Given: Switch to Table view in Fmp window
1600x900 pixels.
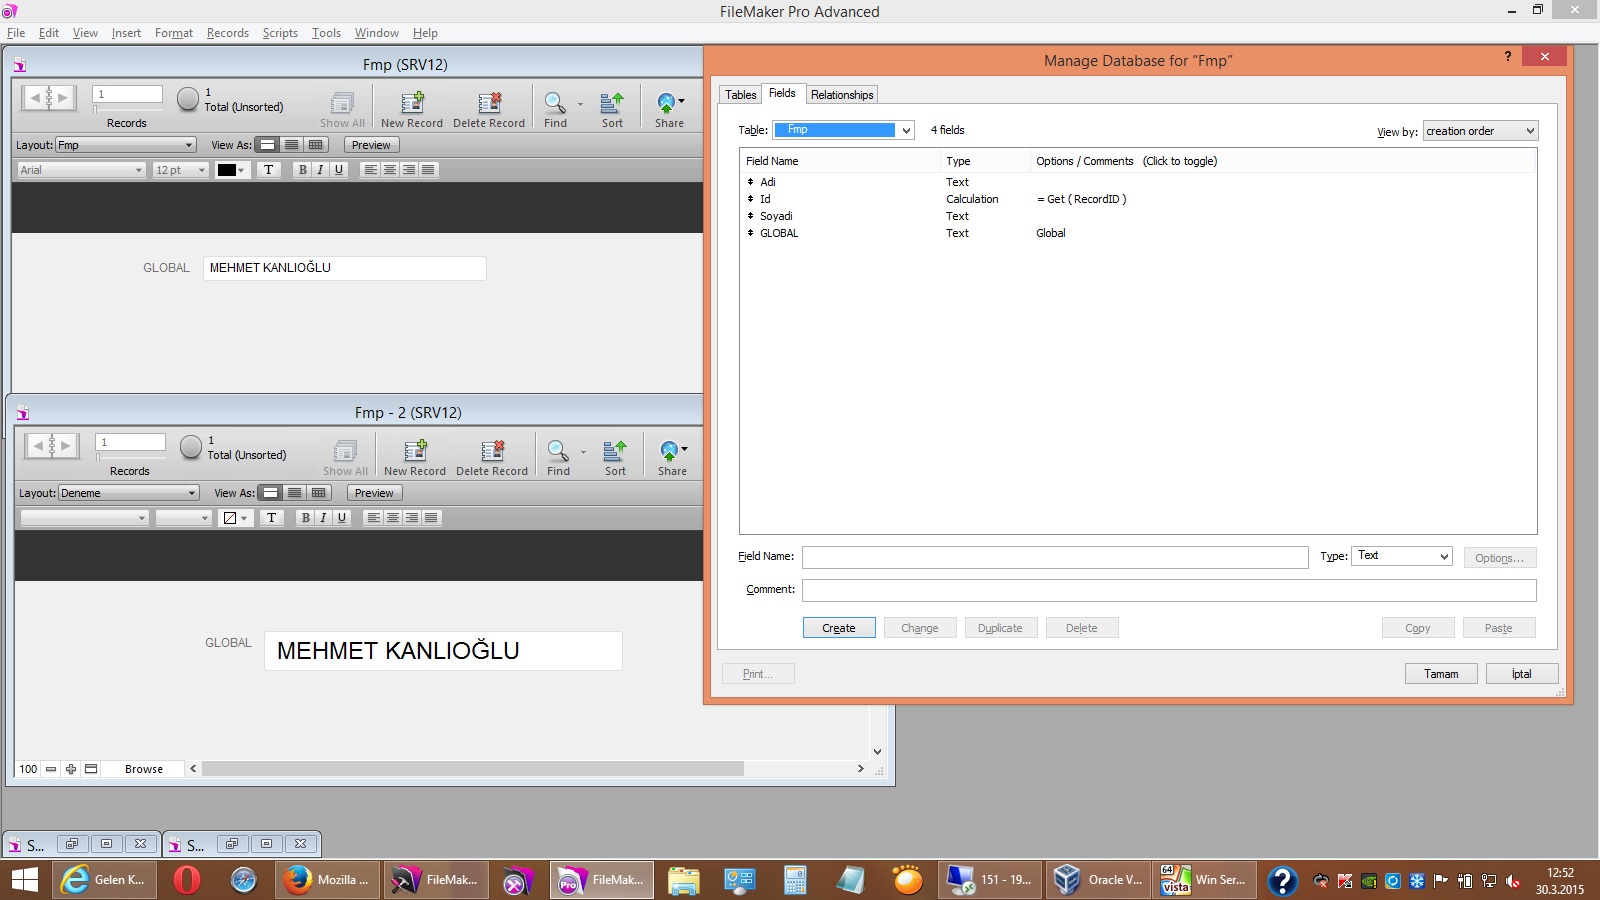Looking at the screenshot, I should tap(316, 145).
